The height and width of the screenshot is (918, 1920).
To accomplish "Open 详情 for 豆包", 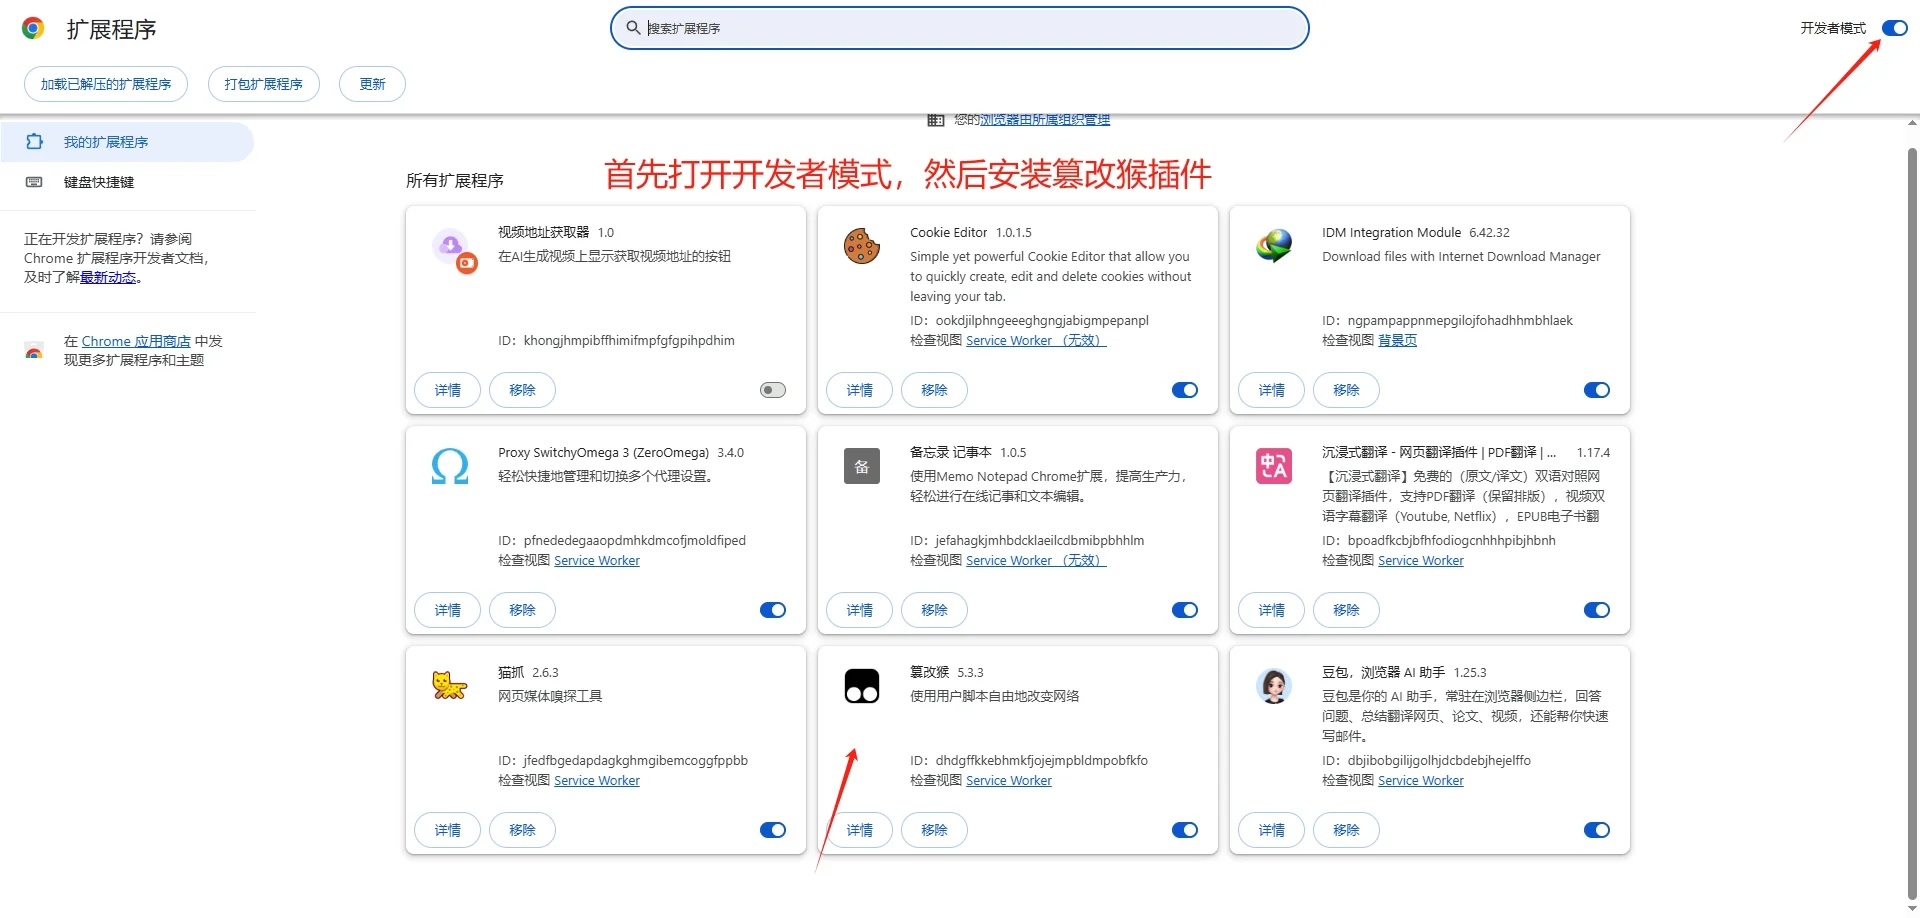I will [1272, 830].
